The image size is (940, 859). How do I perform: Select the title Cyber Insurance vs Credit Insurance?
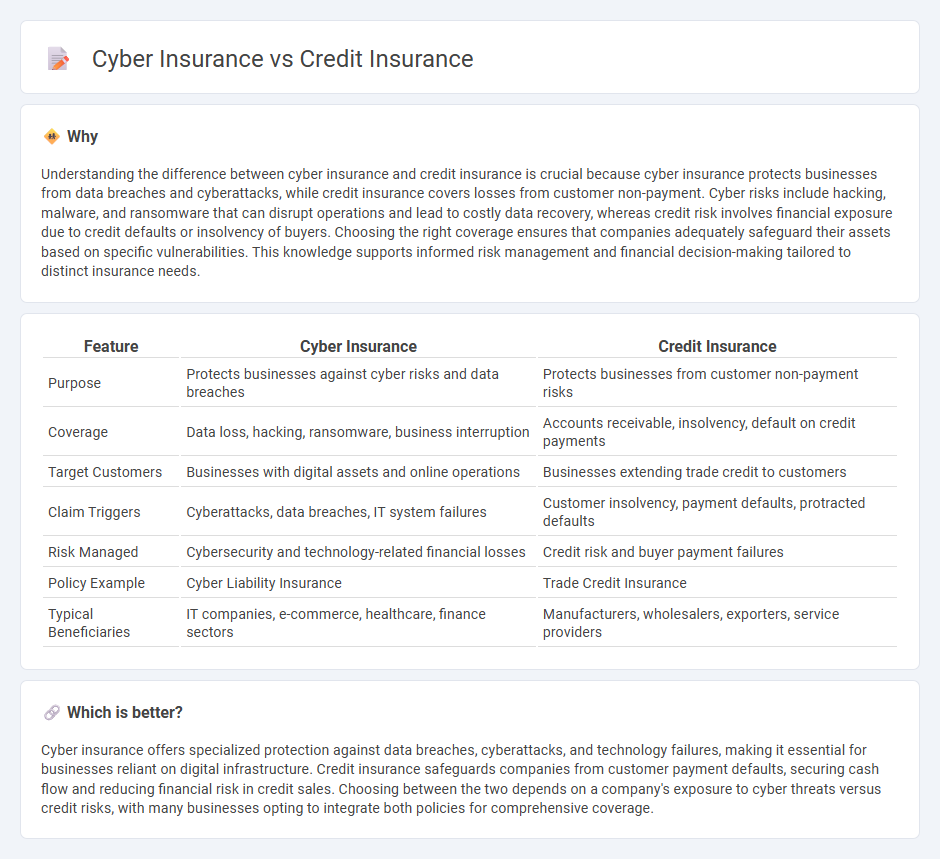point(282,59)
